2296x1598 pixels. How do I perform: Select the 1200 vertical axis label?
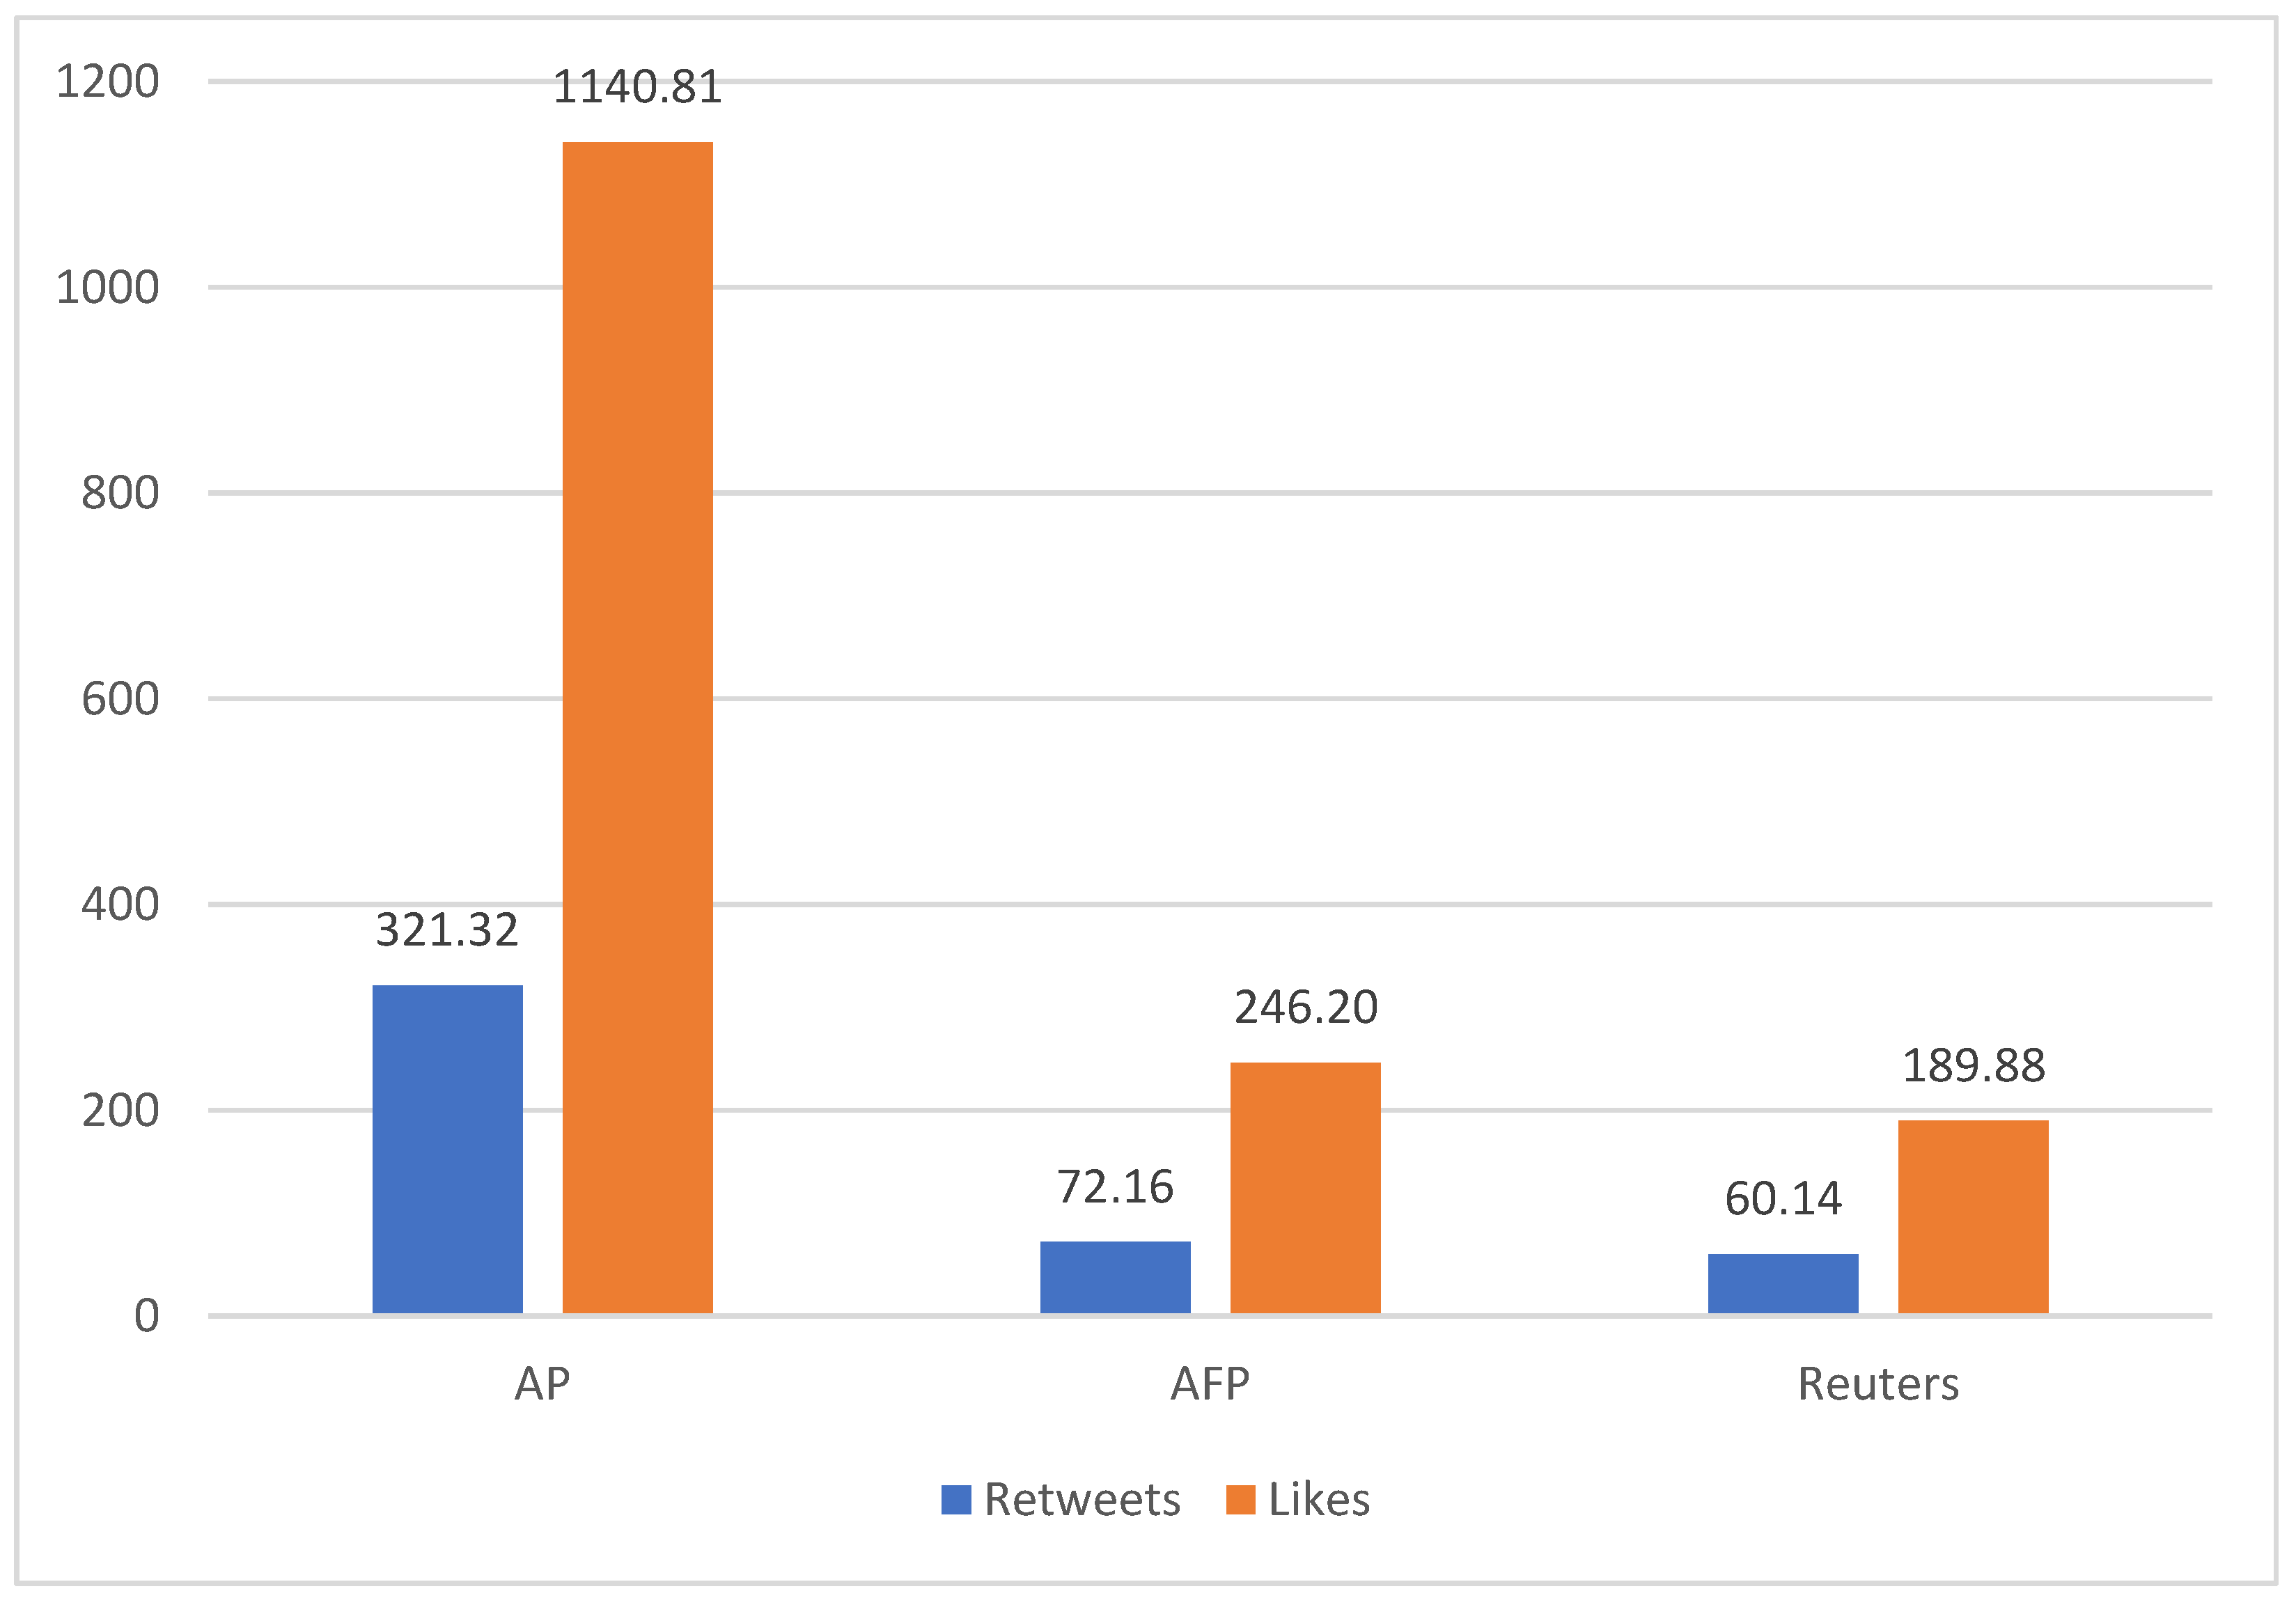[108, 82]
